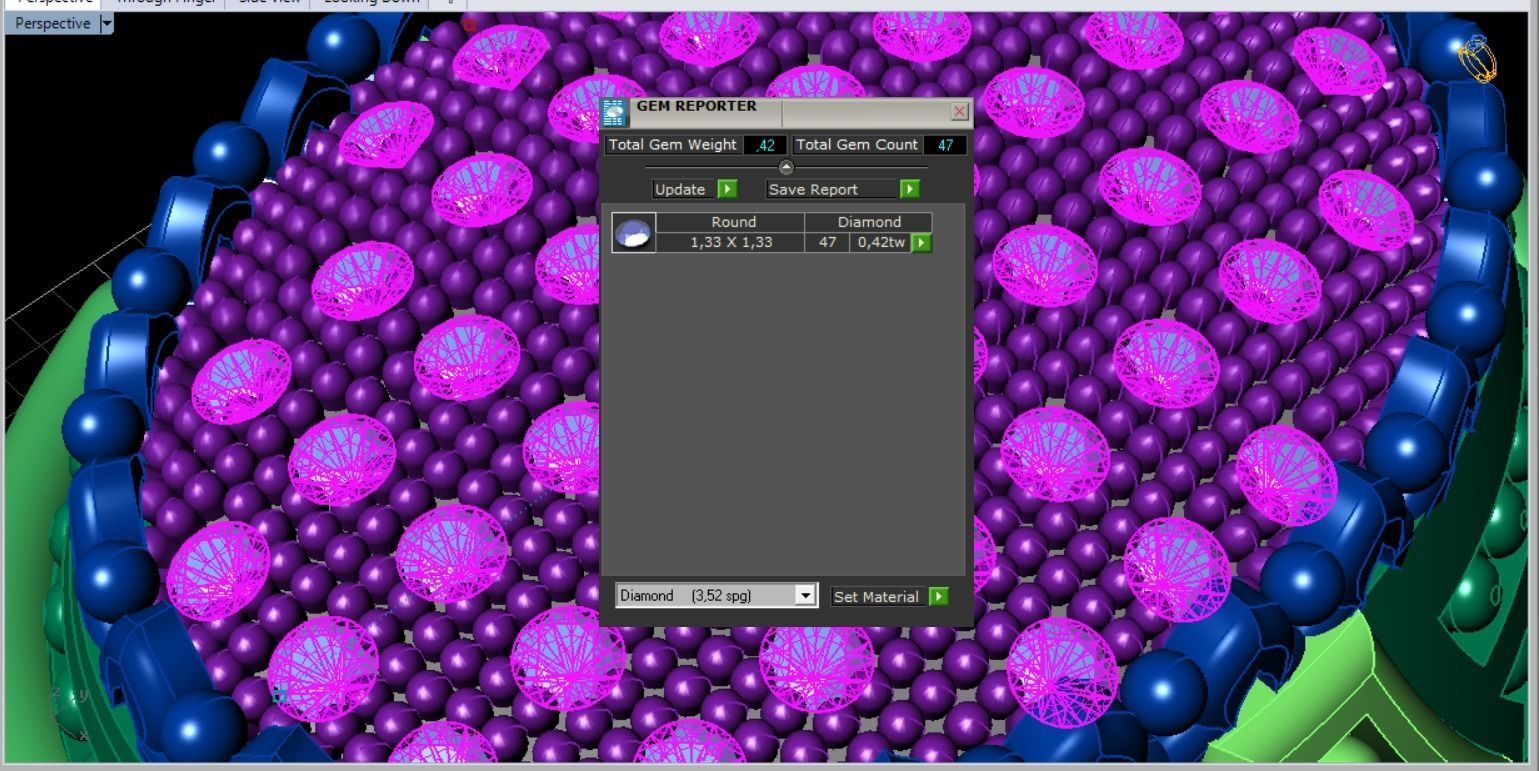The height and width of the screenshot is (771, 1539).
Task: Open the Diamond (3,52 spg) material dropdown
Action: [x=806, y=595]
